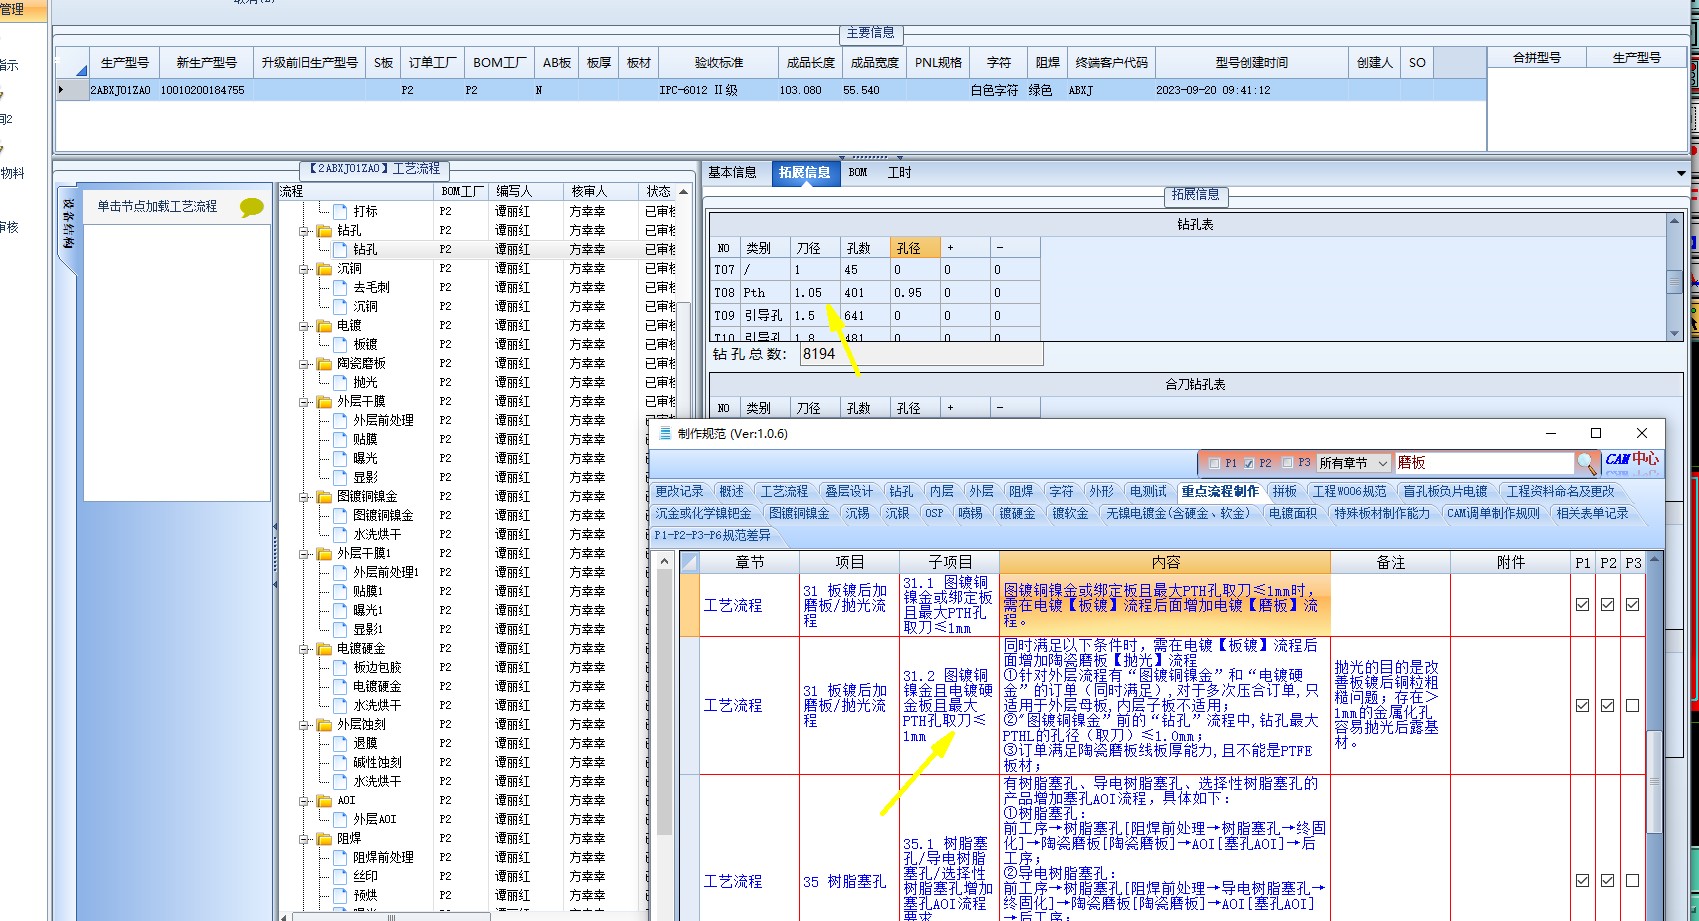Viewport: 1699px width, 921px height.
Task: Click the 贴膜 document icon
Action: pos(340,440)
